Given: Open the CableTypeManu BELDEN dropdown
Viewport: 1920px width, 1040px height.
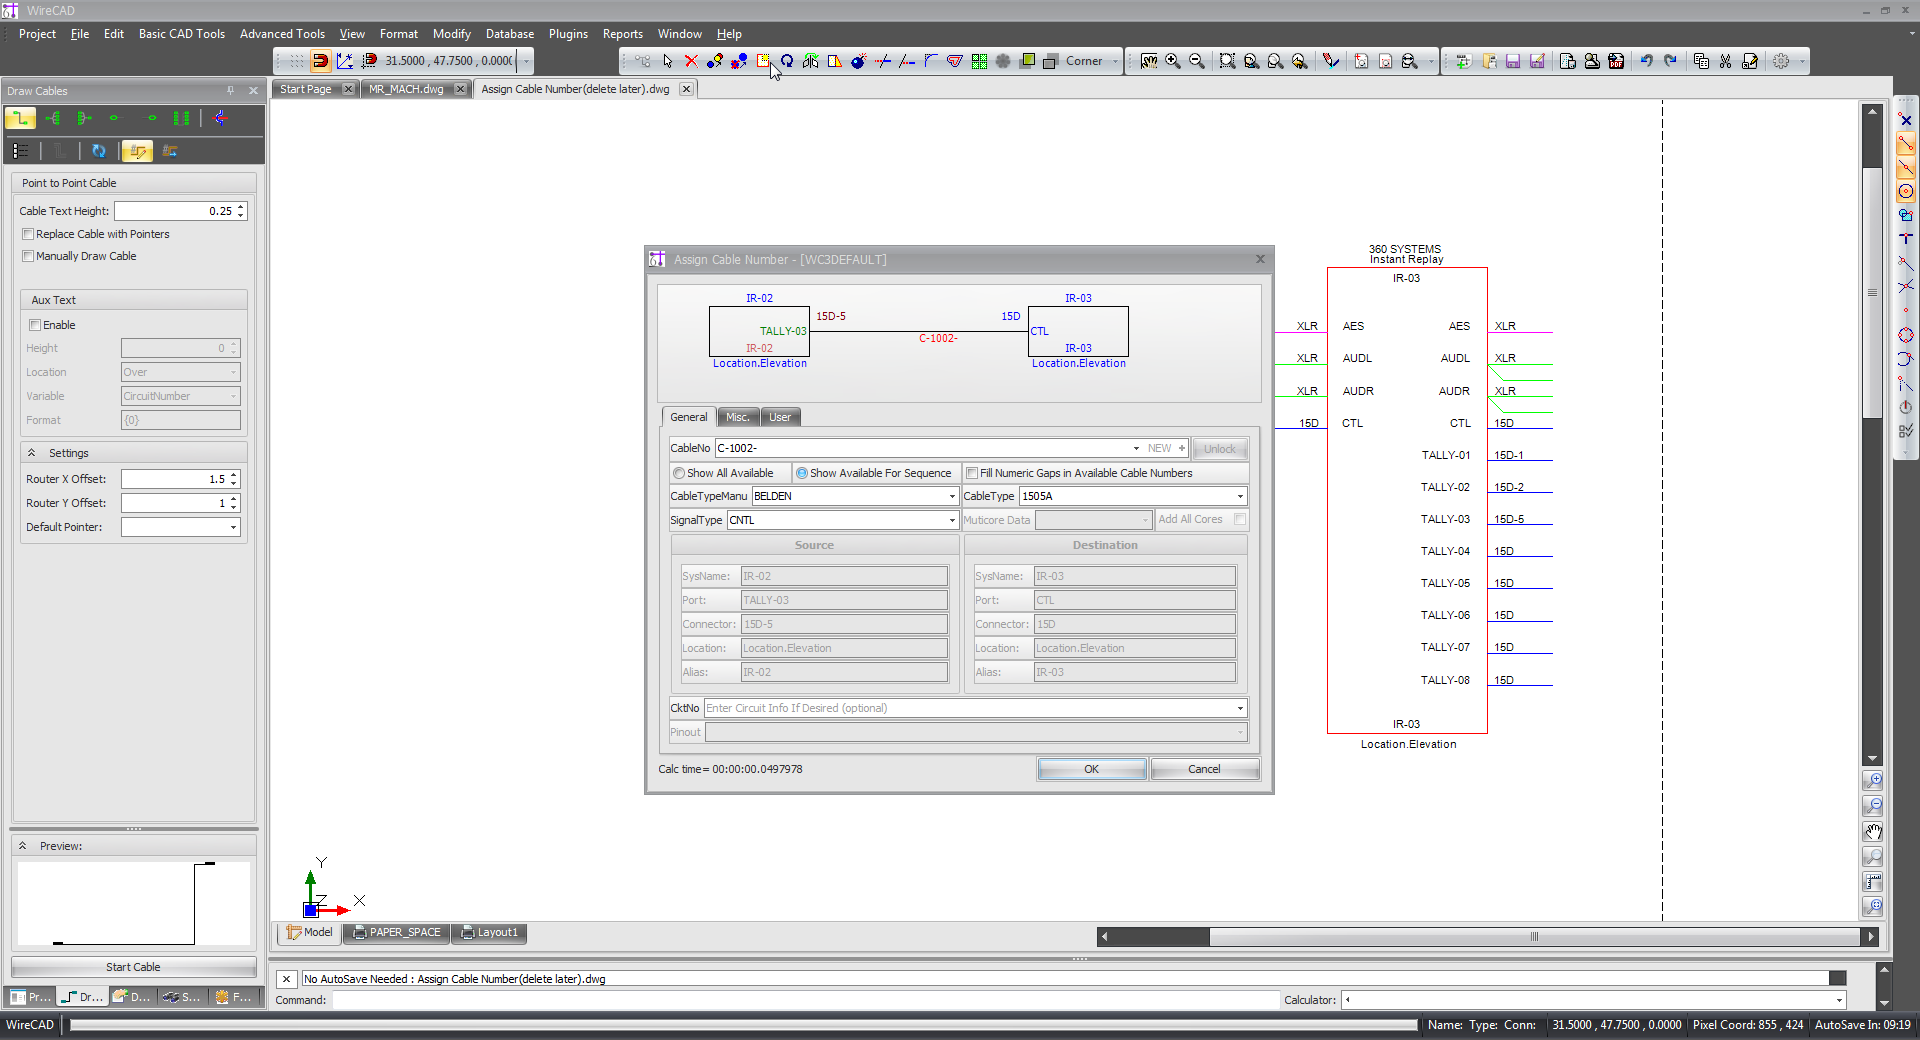Looking at the screenshot, I should point(952,496).
